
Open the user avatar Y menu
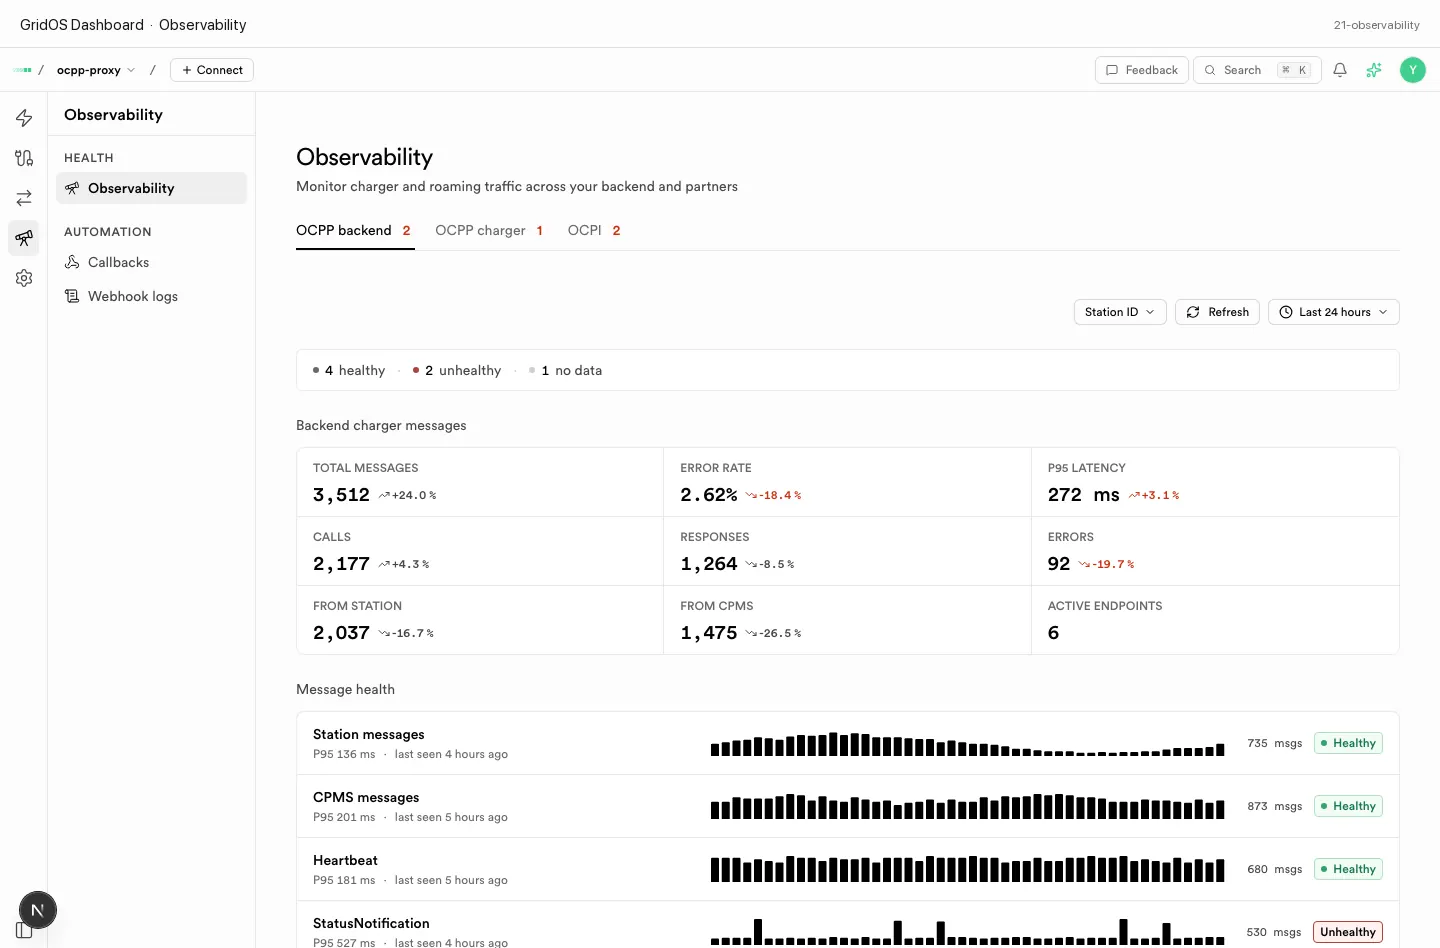1413,70
